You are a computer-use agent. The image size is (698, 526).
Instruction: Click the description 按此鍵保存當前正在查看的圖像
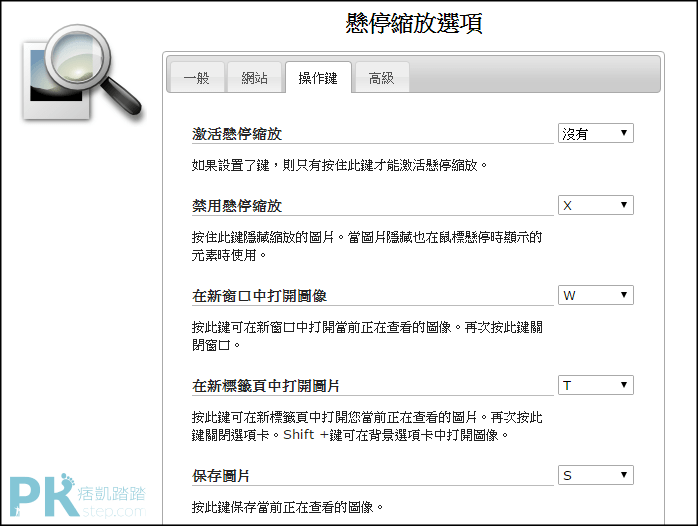287,507
